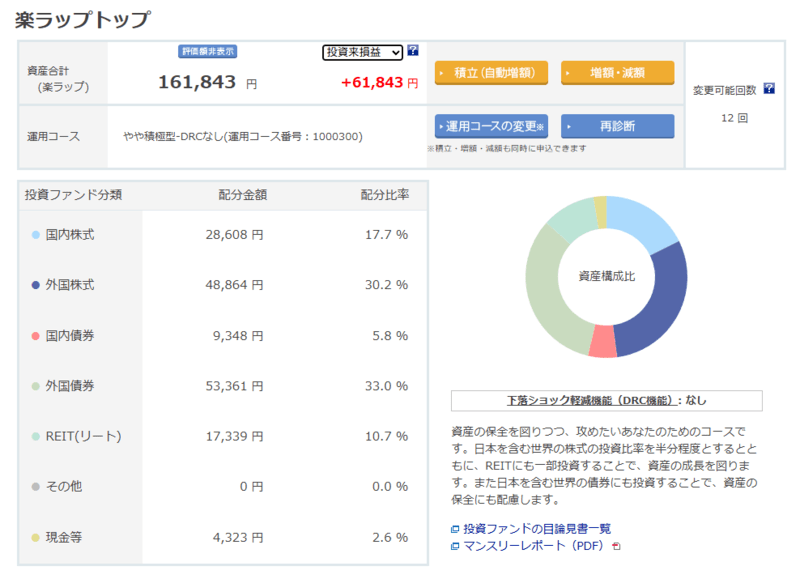This screenshot has width=800, height=579.
Task: Toggle the 評価額非表示 button
Action: (207, 51)
